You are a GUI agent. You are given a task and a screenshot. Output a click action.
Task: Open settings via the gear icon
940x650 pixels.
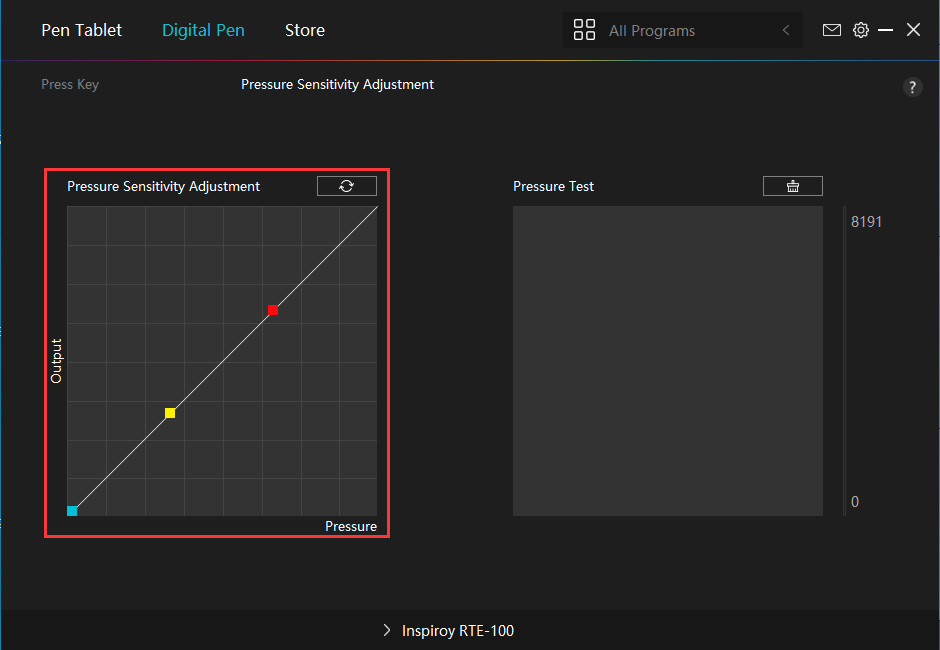click(x=860, y=30)
